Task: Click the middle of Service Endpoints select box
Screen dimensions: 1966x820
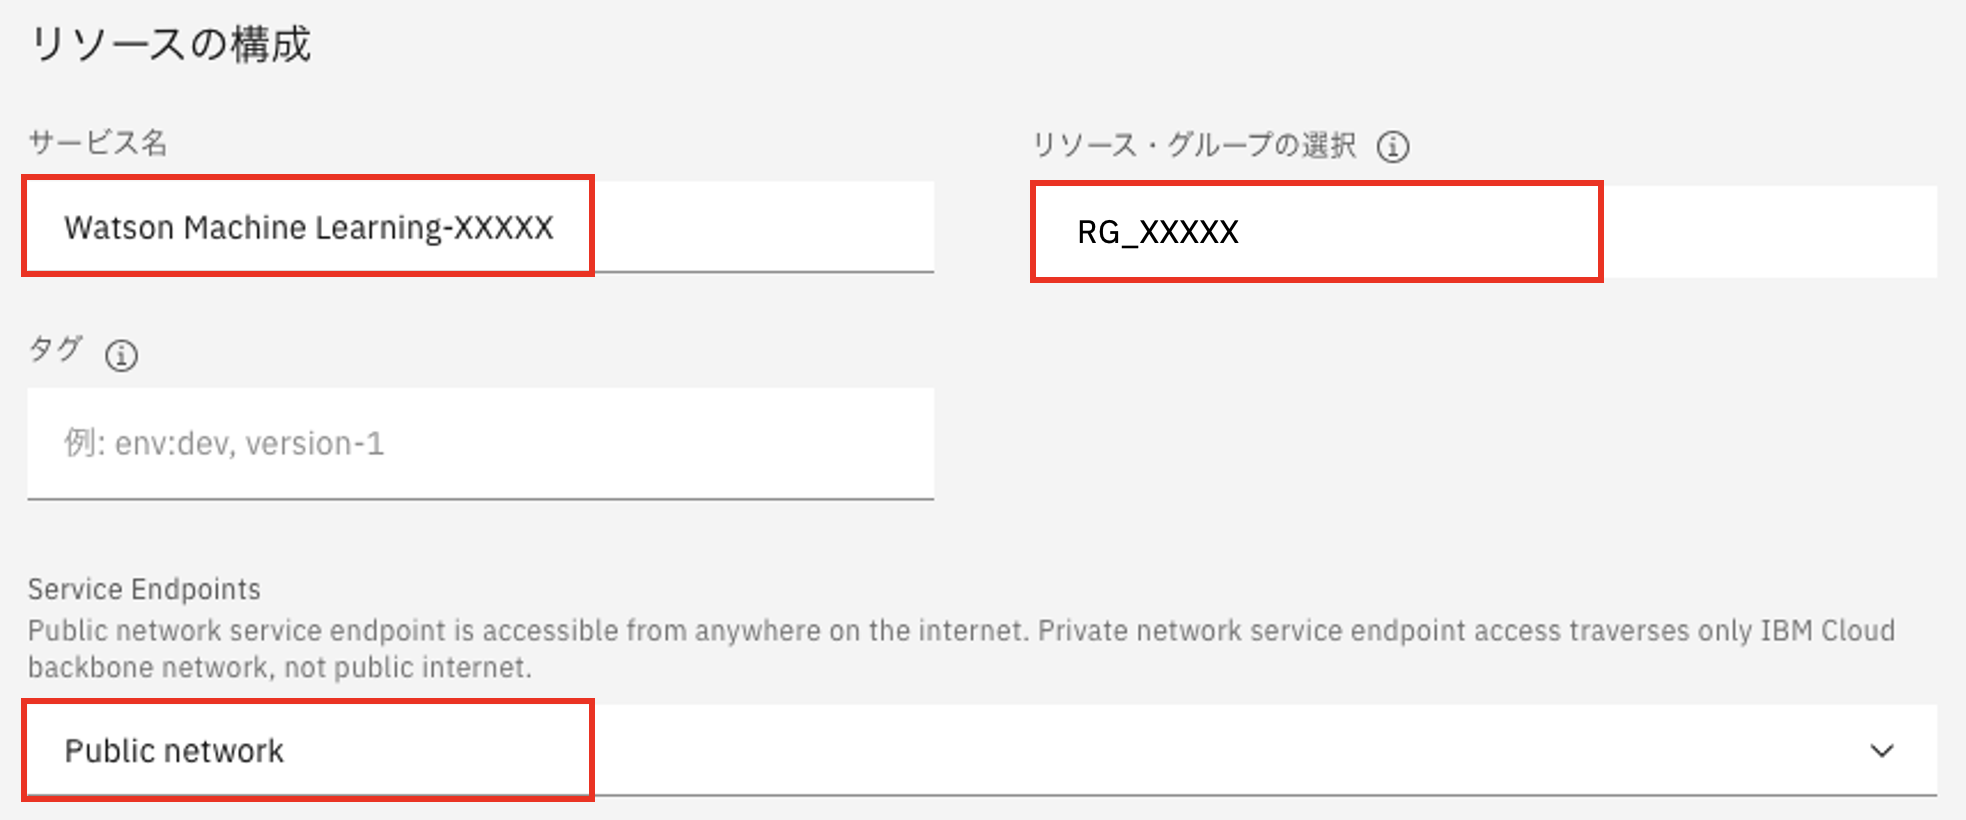Action: (980, 751)
